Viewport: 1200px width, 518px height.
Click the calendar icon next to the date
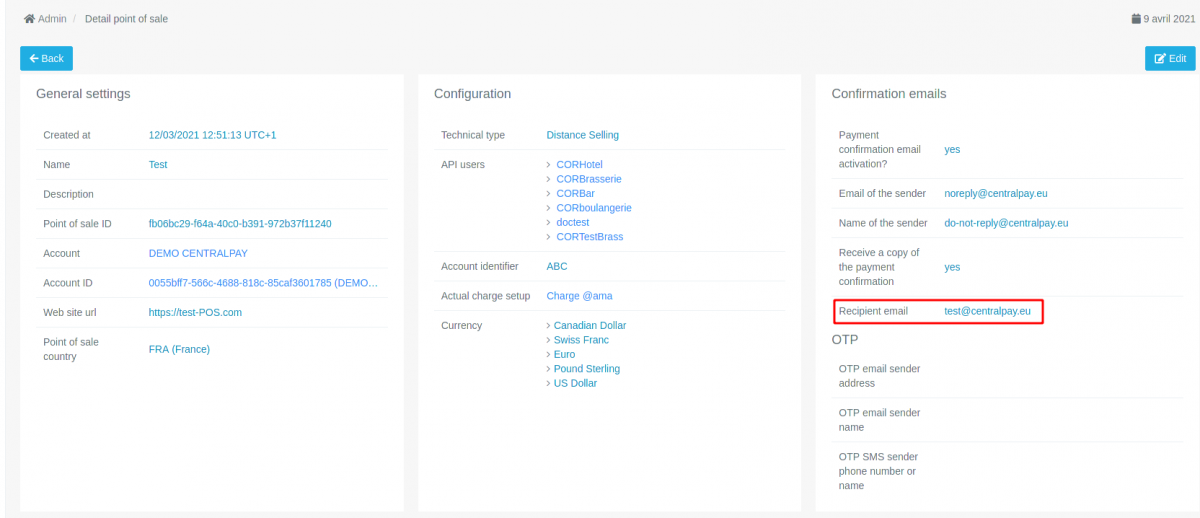1136,19
